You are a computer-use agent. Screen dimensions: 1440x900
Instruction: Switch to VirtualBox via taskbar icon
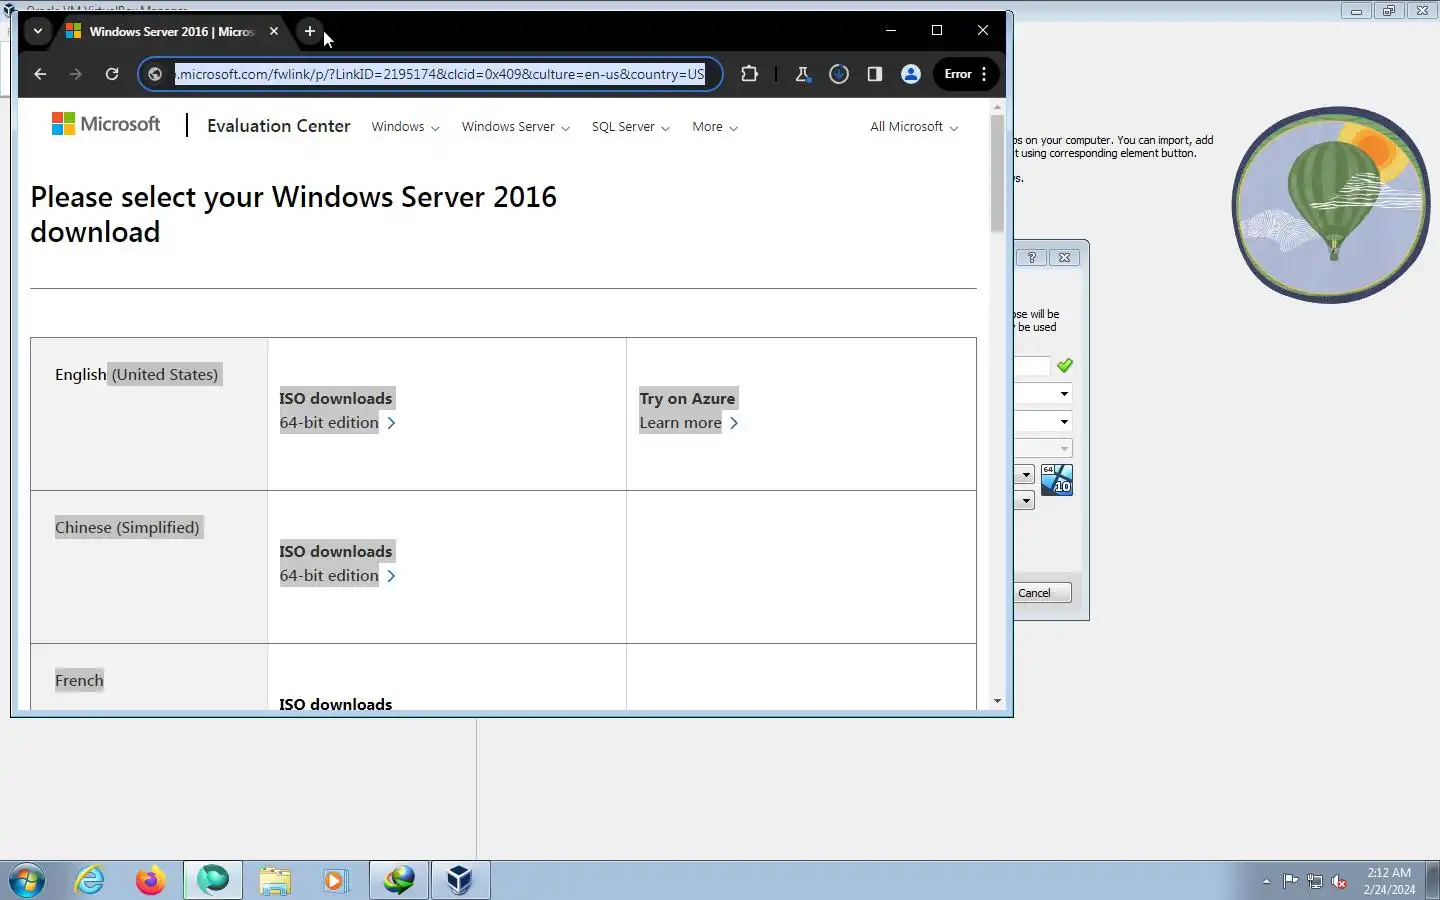(x=460, y=881)
